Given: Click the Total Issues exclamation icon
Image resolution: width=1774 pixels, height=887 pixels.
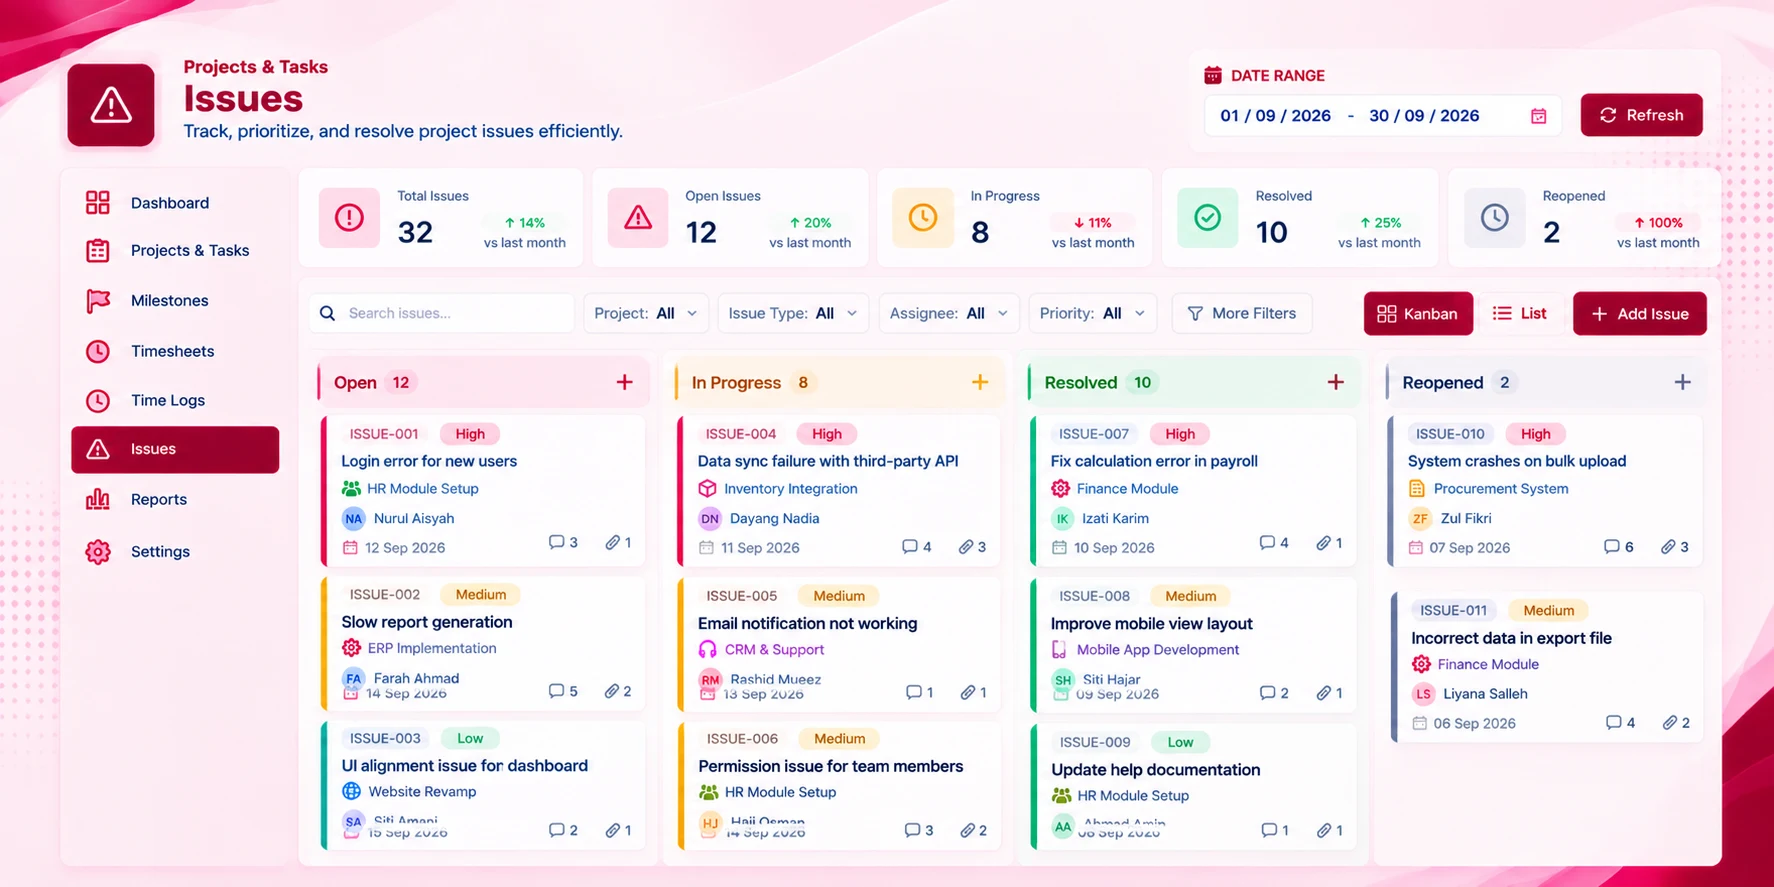Looking at the screenshot, I should [x=349, y=217].
